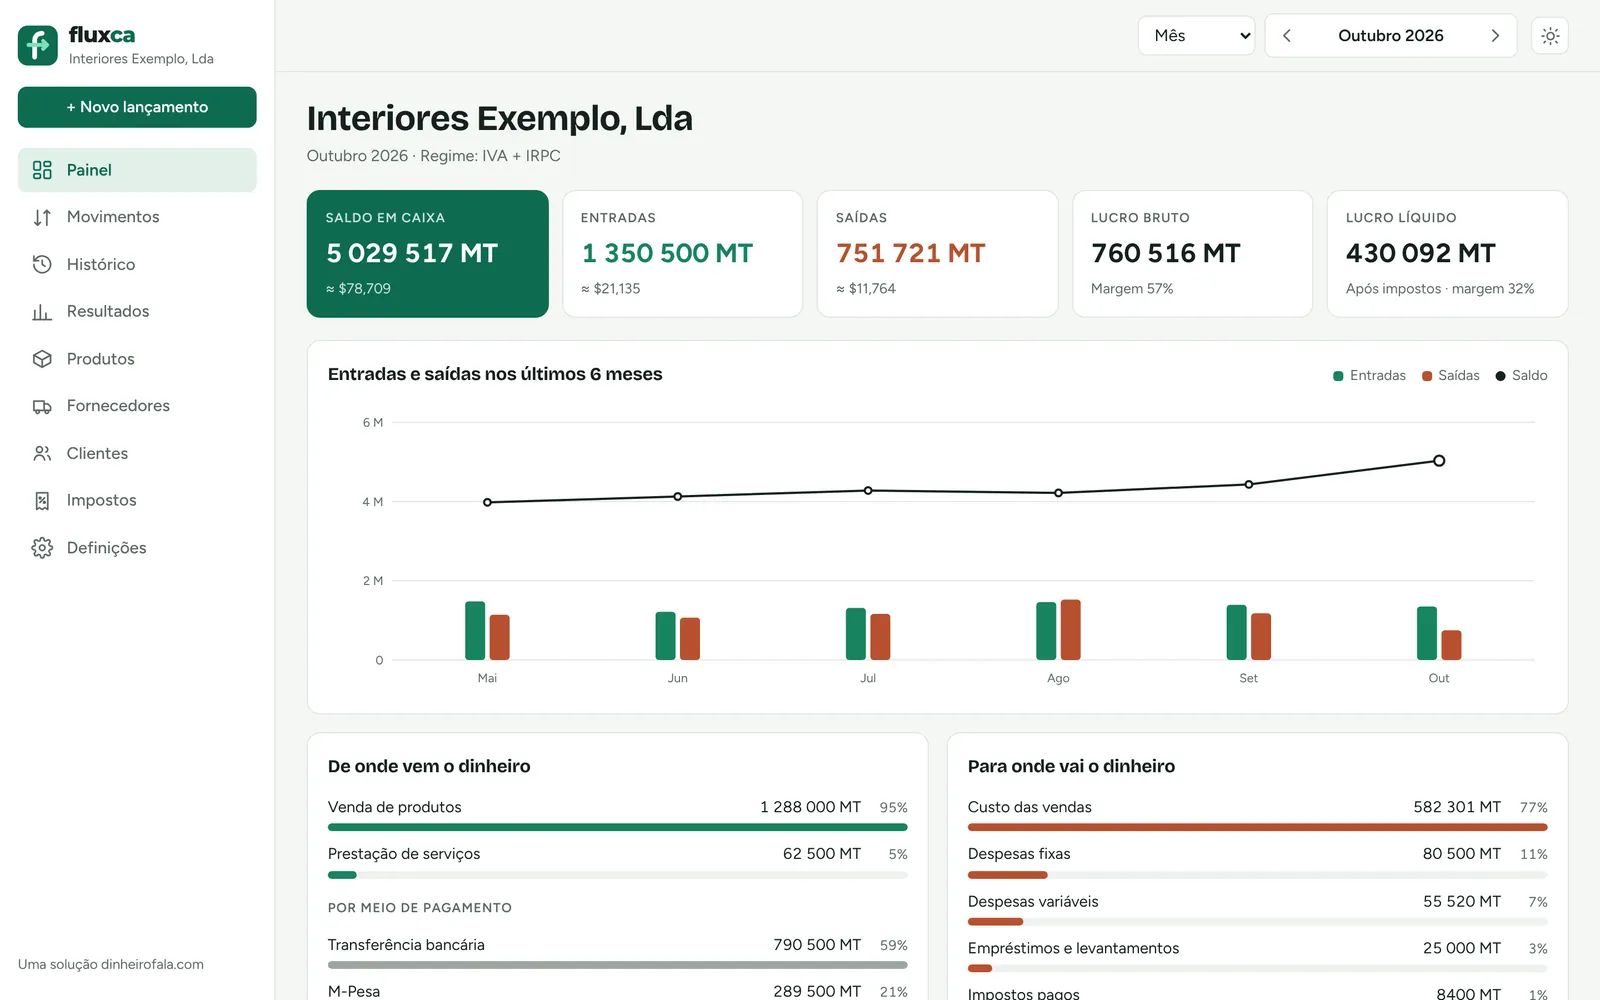Toggle the Saldo legend series
1600x1000 pixels.
(x=1521, y=376)
